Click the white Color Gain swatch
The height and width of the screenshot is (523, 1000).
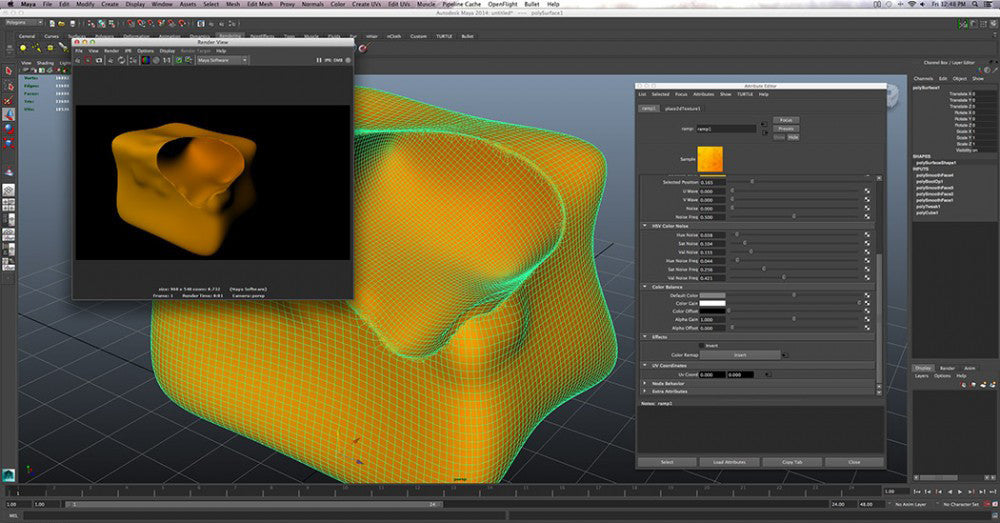711,303
